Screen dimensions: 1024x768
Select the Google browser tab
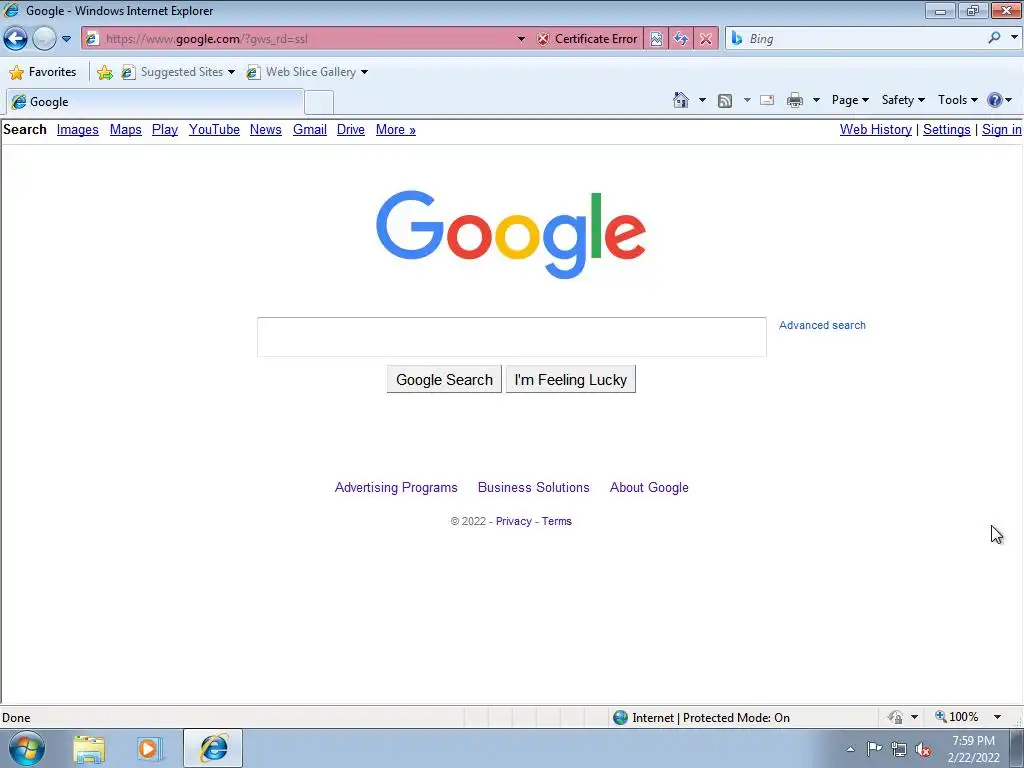pyautogui.click(x=155, y=102)
